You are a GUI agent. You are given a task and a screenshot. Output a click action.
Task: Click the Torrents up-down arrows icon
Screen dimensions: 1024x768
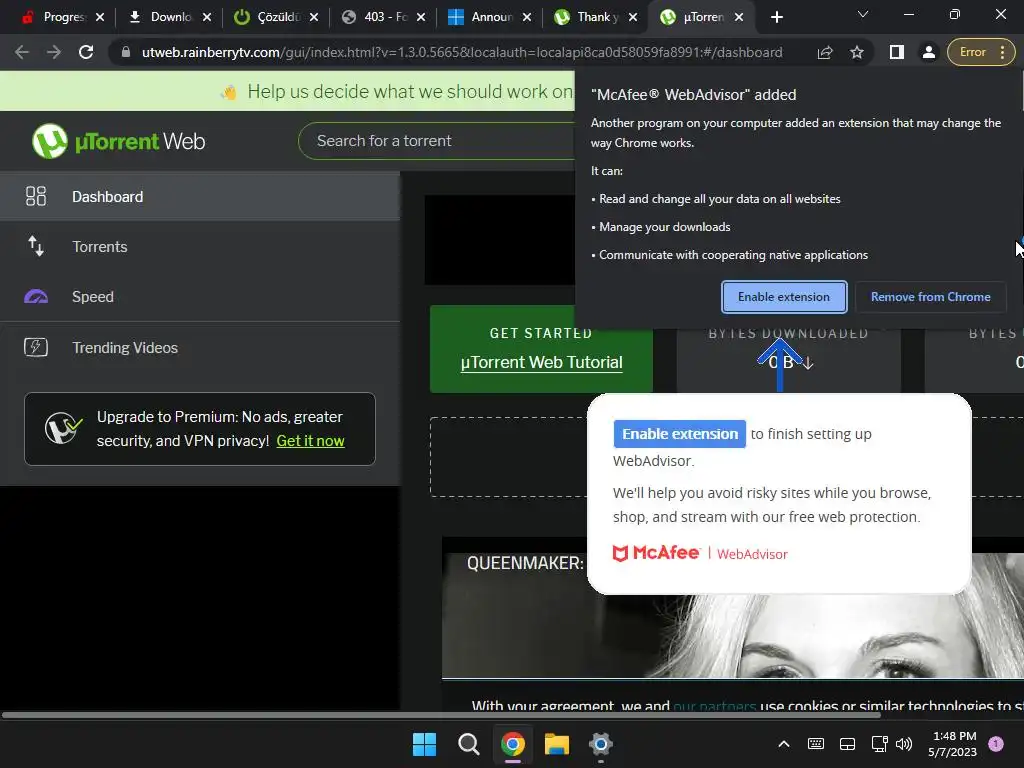pos(36,246)
